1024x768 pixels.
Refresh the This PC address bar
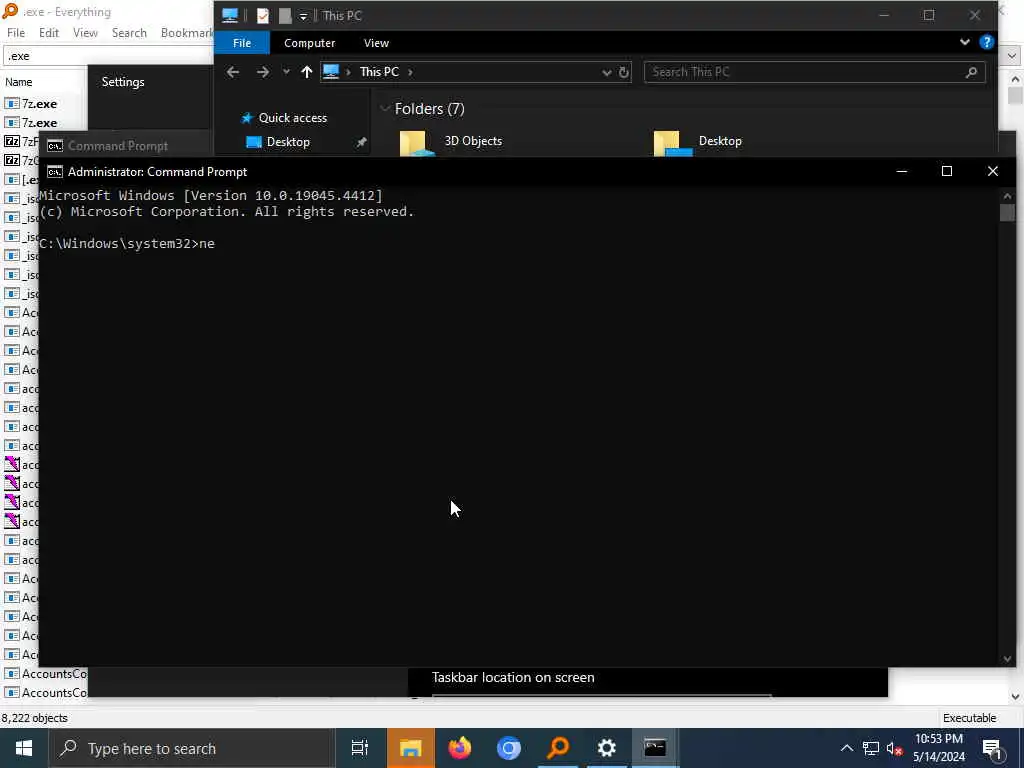624,72
